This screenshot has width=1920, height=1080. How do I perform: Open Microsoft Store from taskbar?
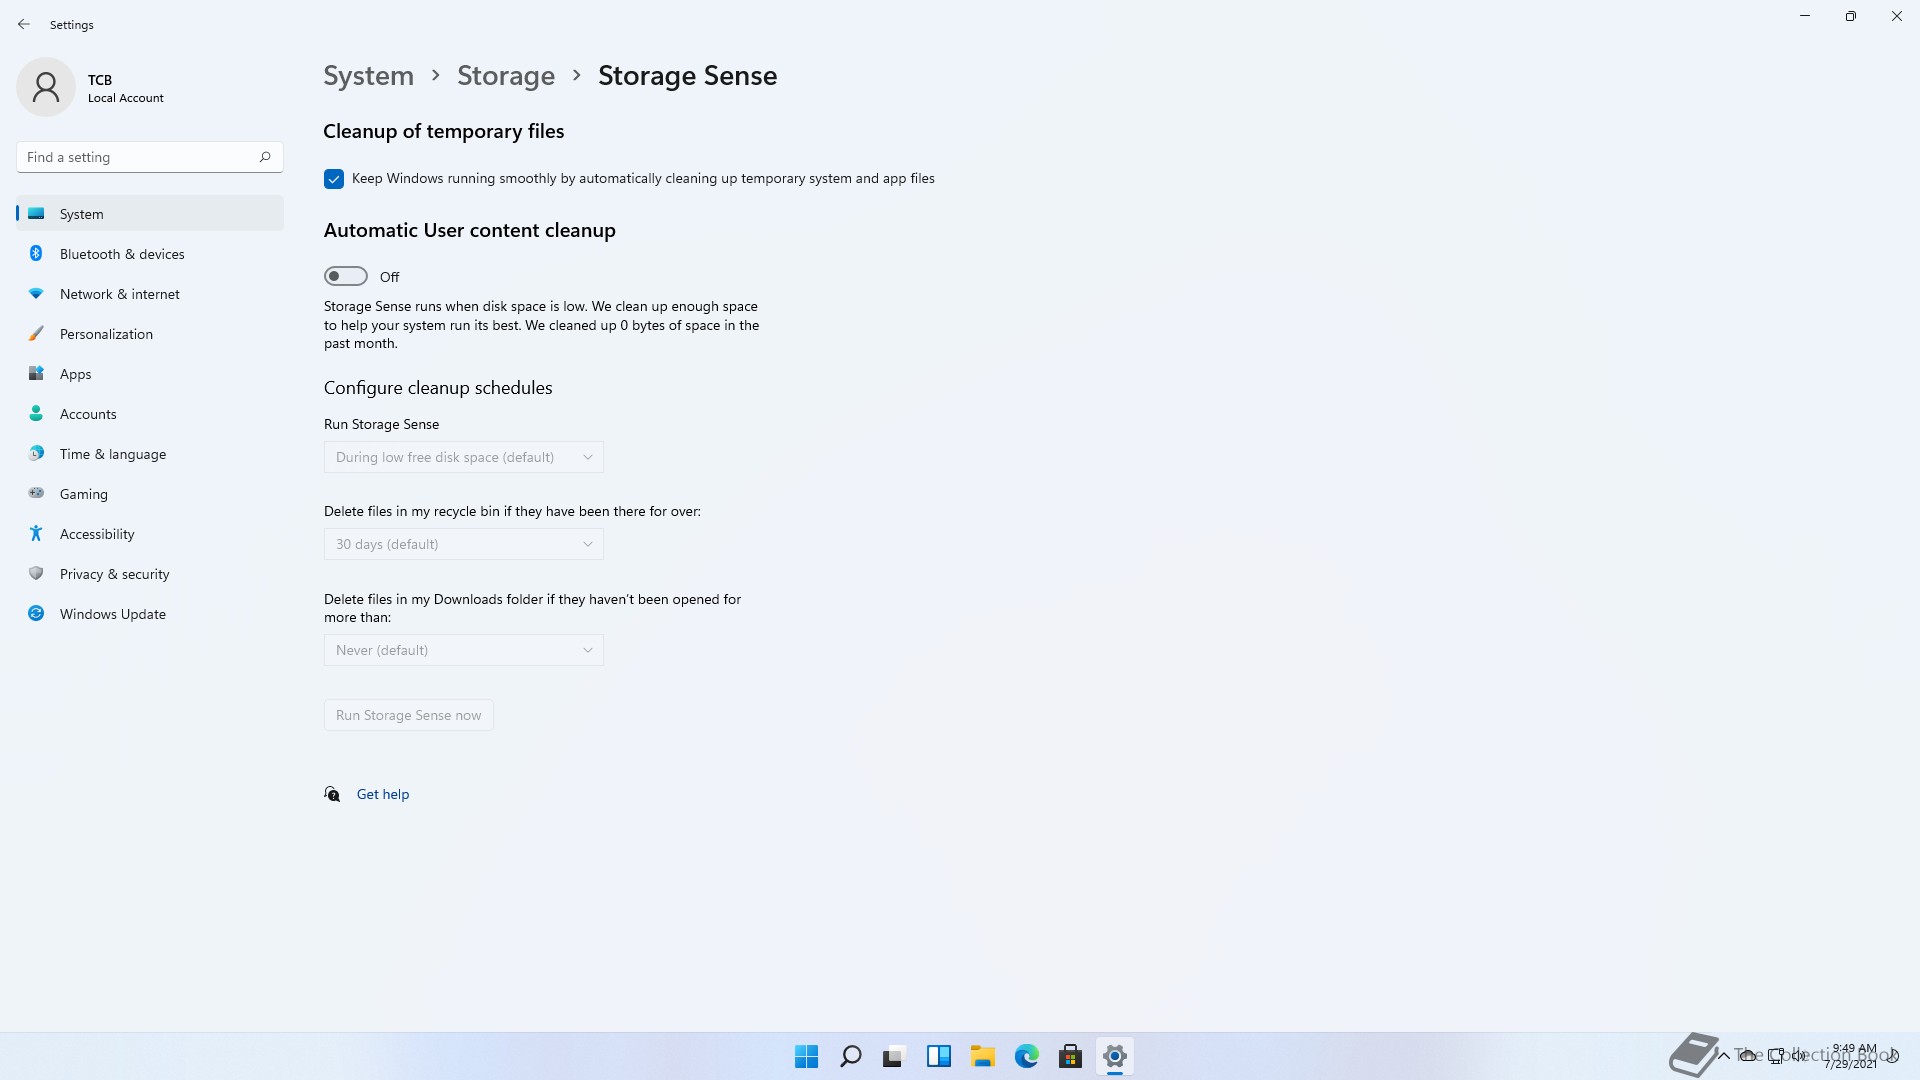tap(1070, 1056)
